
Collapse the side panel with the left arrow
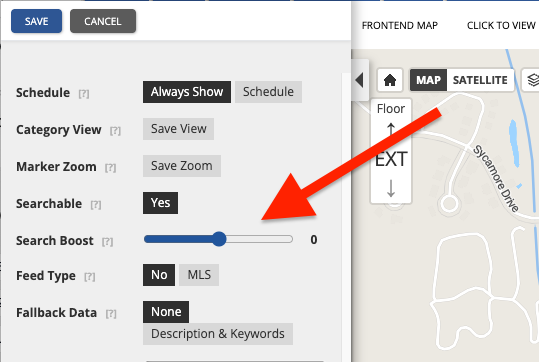tap(360, 80)
